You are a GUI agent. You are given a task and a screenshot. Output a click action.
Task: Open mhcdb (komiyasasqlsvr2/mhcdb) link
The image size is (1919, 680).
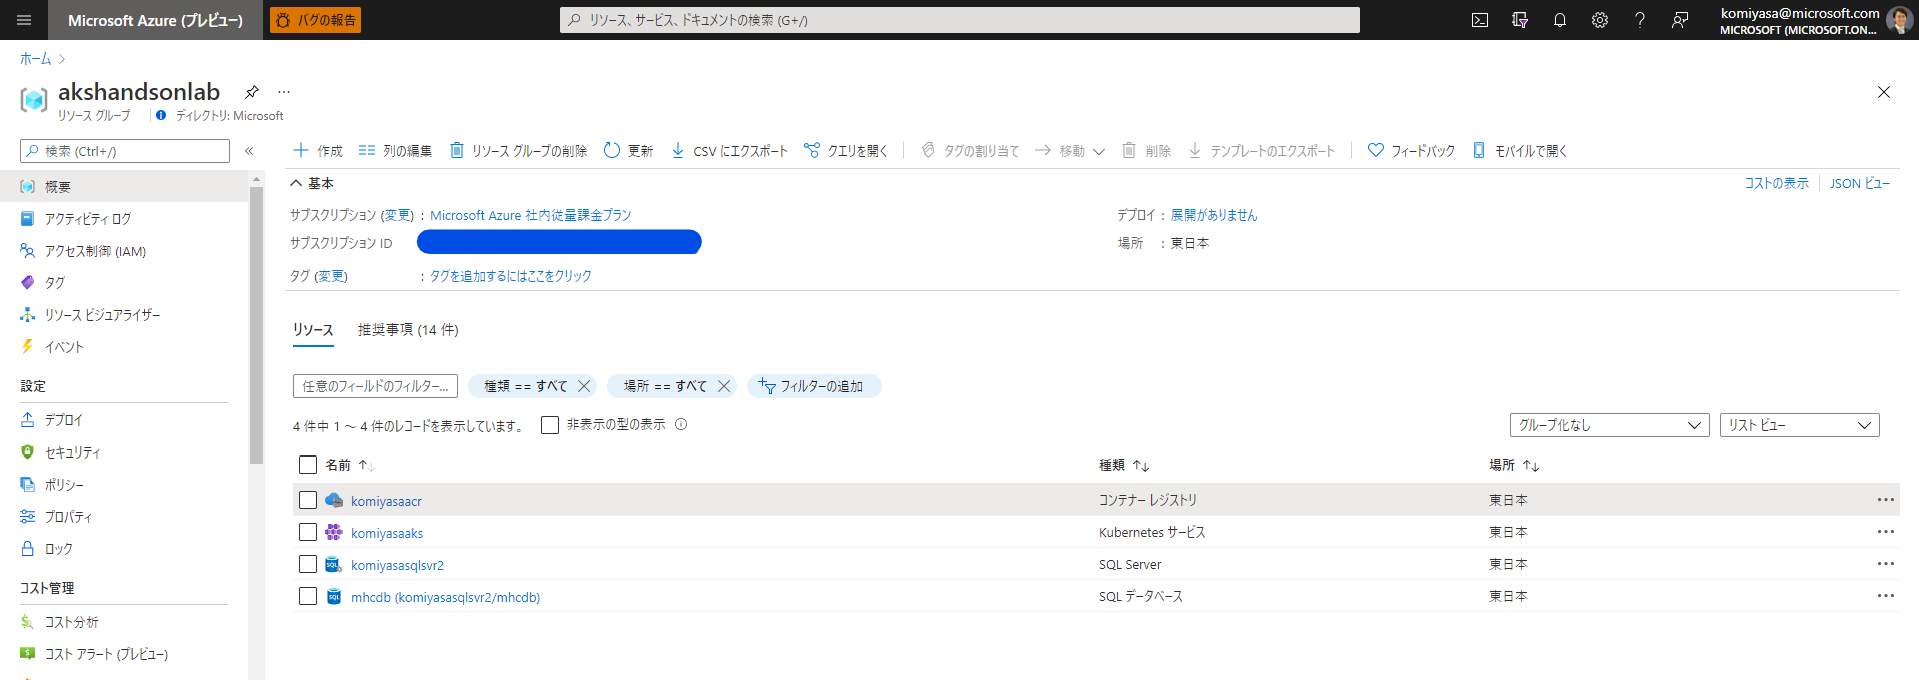pyautogui.click(x=445, y=597)
